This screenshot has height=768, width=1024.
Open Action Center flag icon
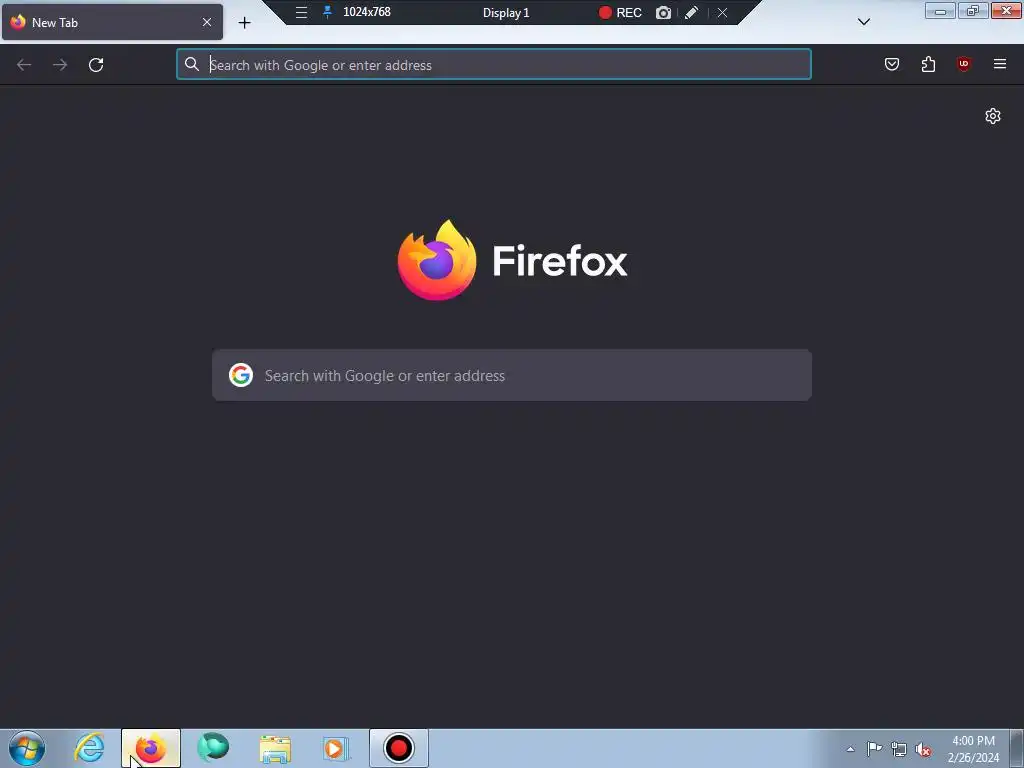click(874, 749)
